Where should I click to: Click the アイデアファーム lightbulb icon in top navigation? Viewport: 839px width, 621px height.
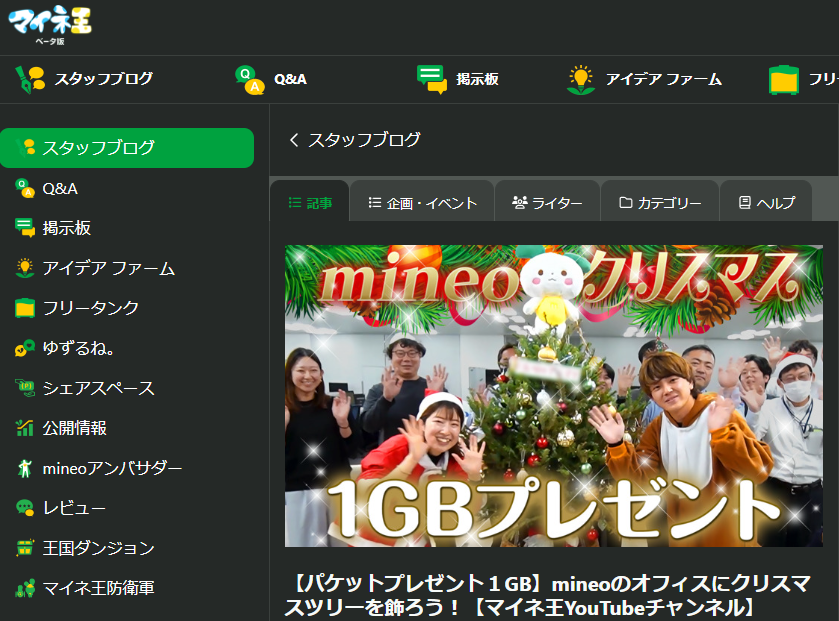(x=581, y=80)
